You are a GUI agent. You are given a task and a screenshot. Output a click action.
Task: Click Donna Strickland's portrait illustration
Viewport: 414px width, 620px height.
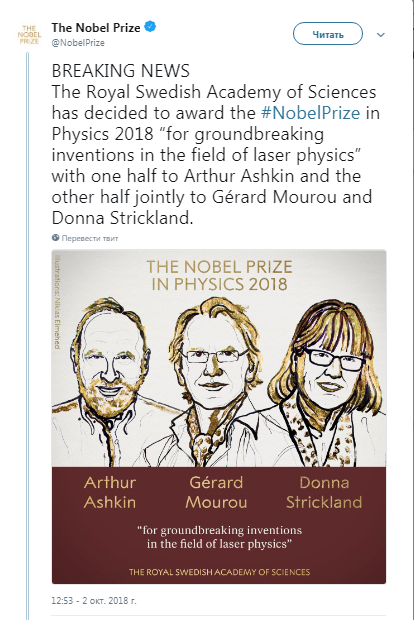[330, 382]
